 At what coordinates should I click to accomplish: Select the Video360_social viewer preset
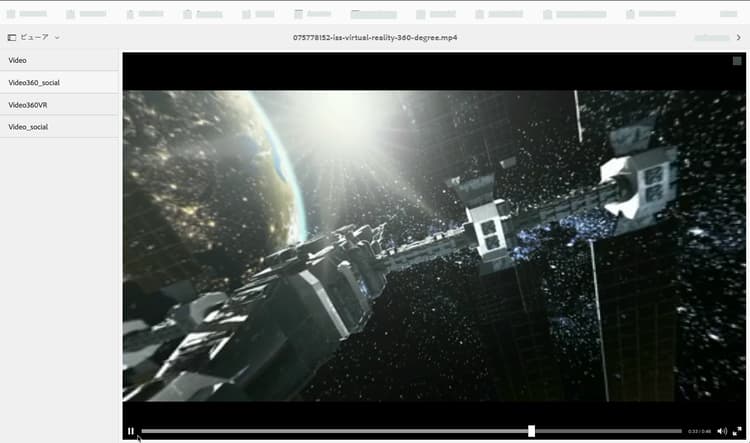pyautogui.click(x=59, y=82)
